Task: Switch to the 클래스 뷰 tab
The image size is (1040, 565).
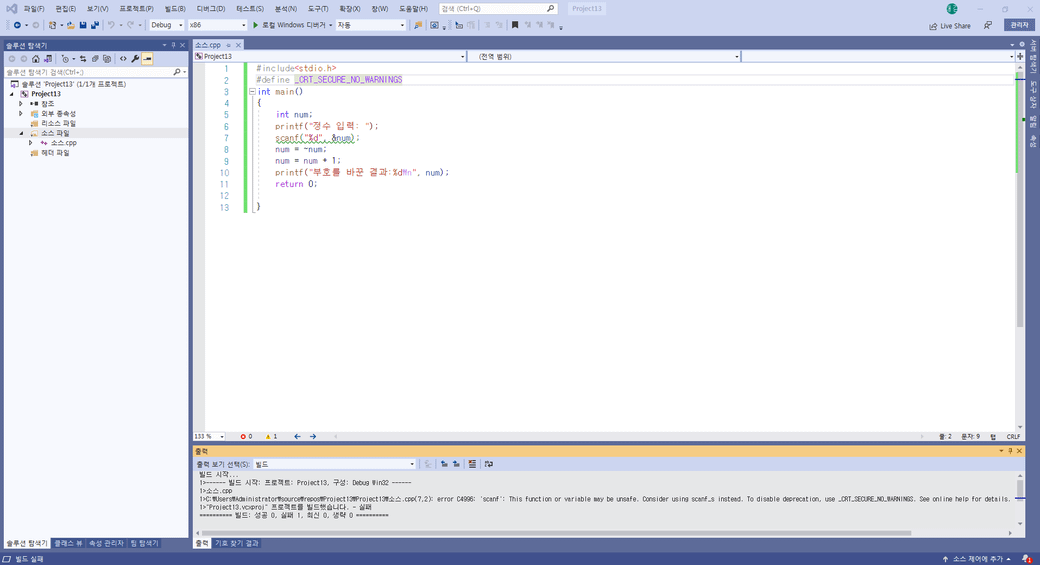Action: pyautogui.click(x=68, y=543)
